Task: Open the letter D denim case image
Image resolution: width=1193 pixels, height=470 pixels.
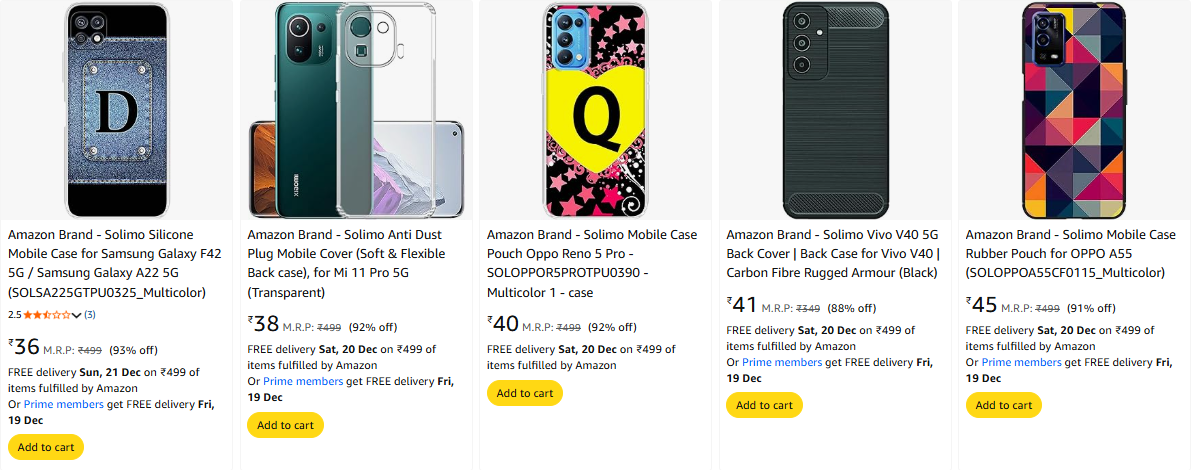Action: tap(115, 108)
